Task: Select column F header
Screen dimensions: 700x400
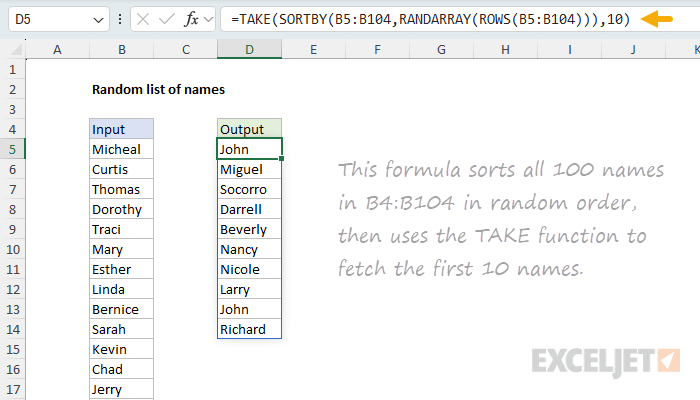Action: click(377, 50)
